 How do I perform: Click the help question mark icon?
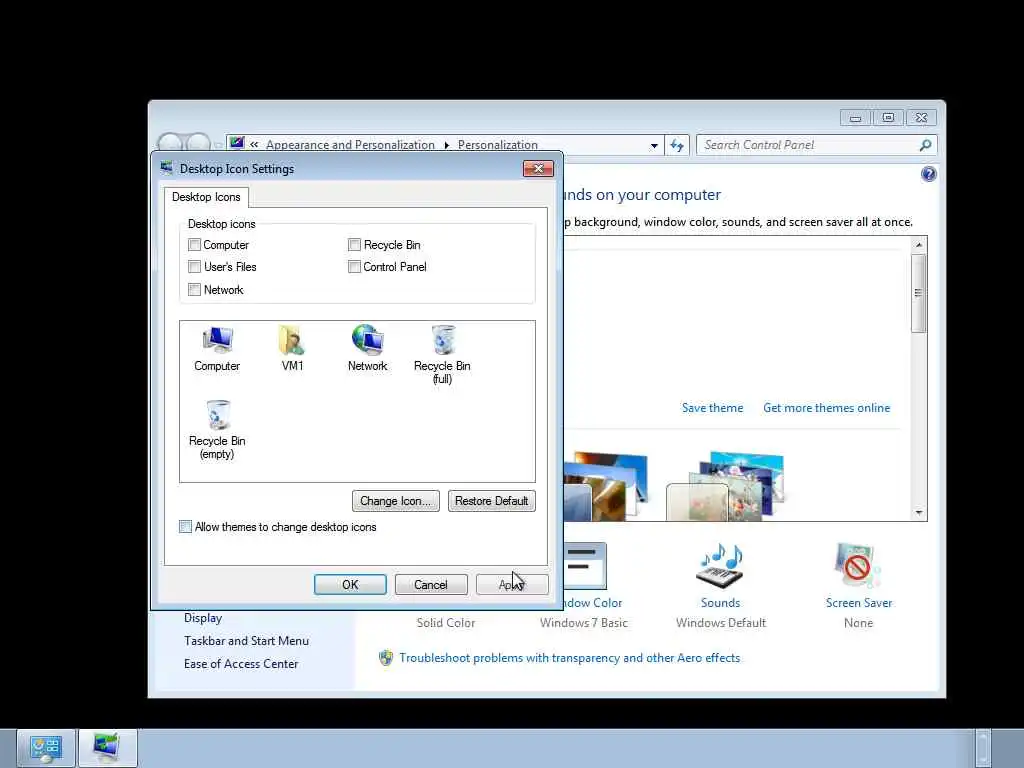928,174
